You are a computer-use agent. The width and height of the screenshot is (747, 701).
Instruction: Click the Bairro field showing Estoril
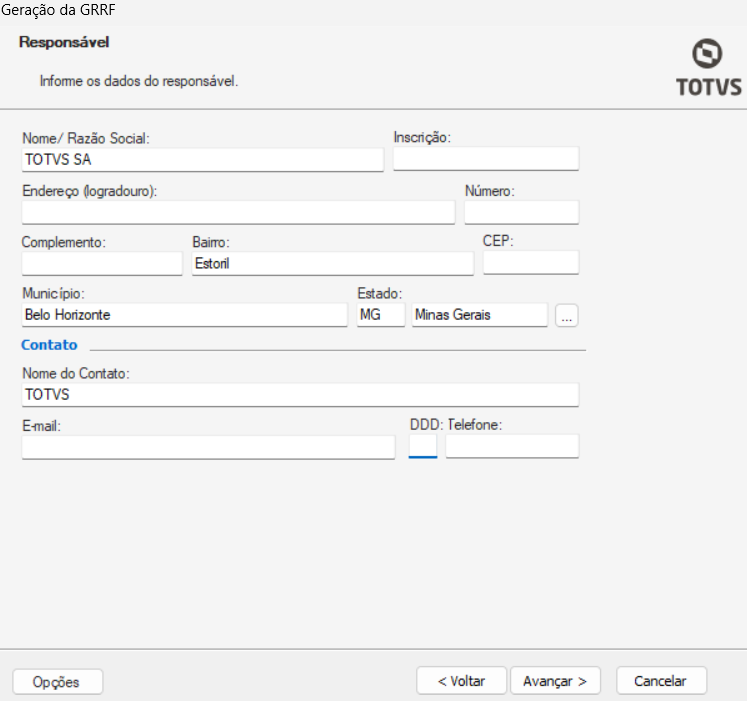(x=333, y=263)
